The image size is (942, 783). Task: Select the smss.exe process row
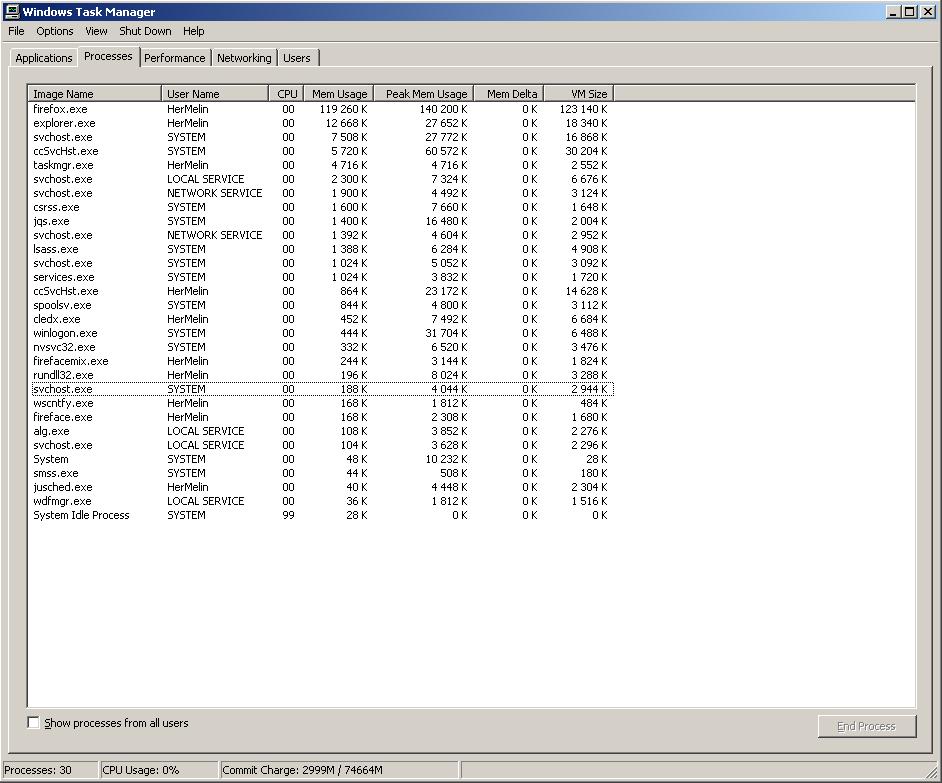coord(322,473)
